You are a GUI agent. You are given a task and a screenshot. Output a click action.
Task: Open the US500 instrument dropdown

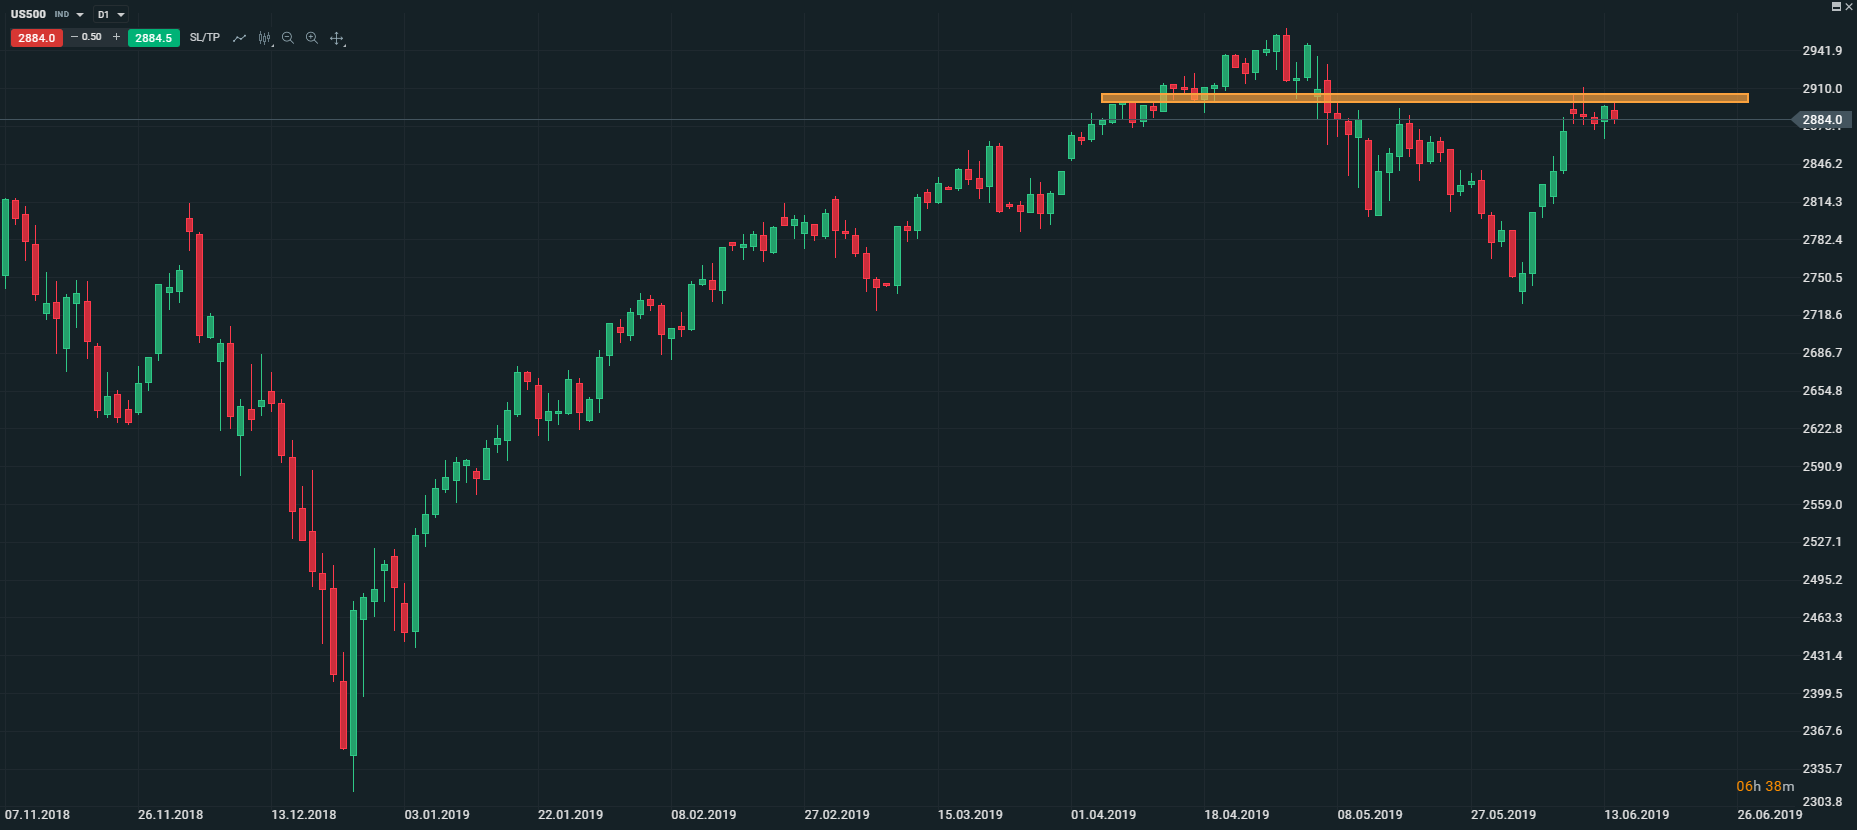[x=80, y=15]
